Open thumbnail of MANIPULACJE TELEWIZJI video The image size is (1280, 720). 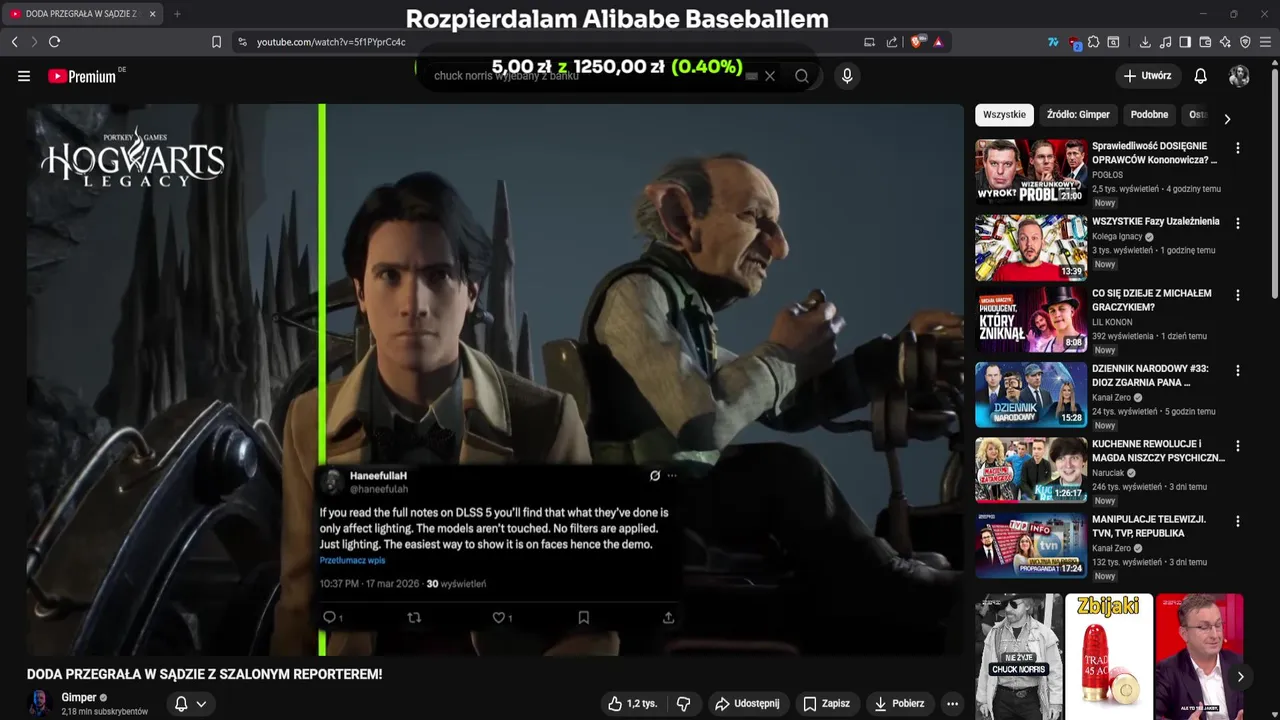(1031, 545)
